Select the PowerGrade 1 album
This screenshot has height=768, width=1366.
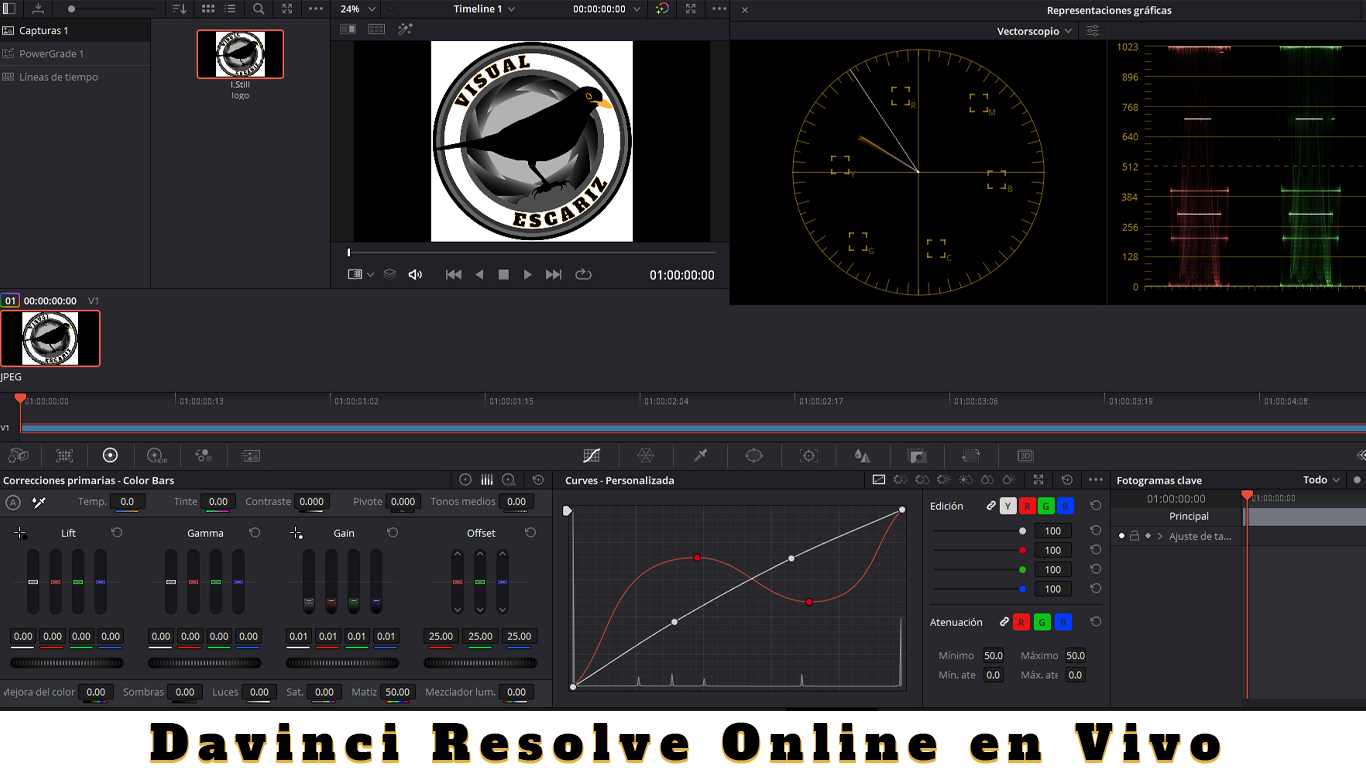pos(51,54)
